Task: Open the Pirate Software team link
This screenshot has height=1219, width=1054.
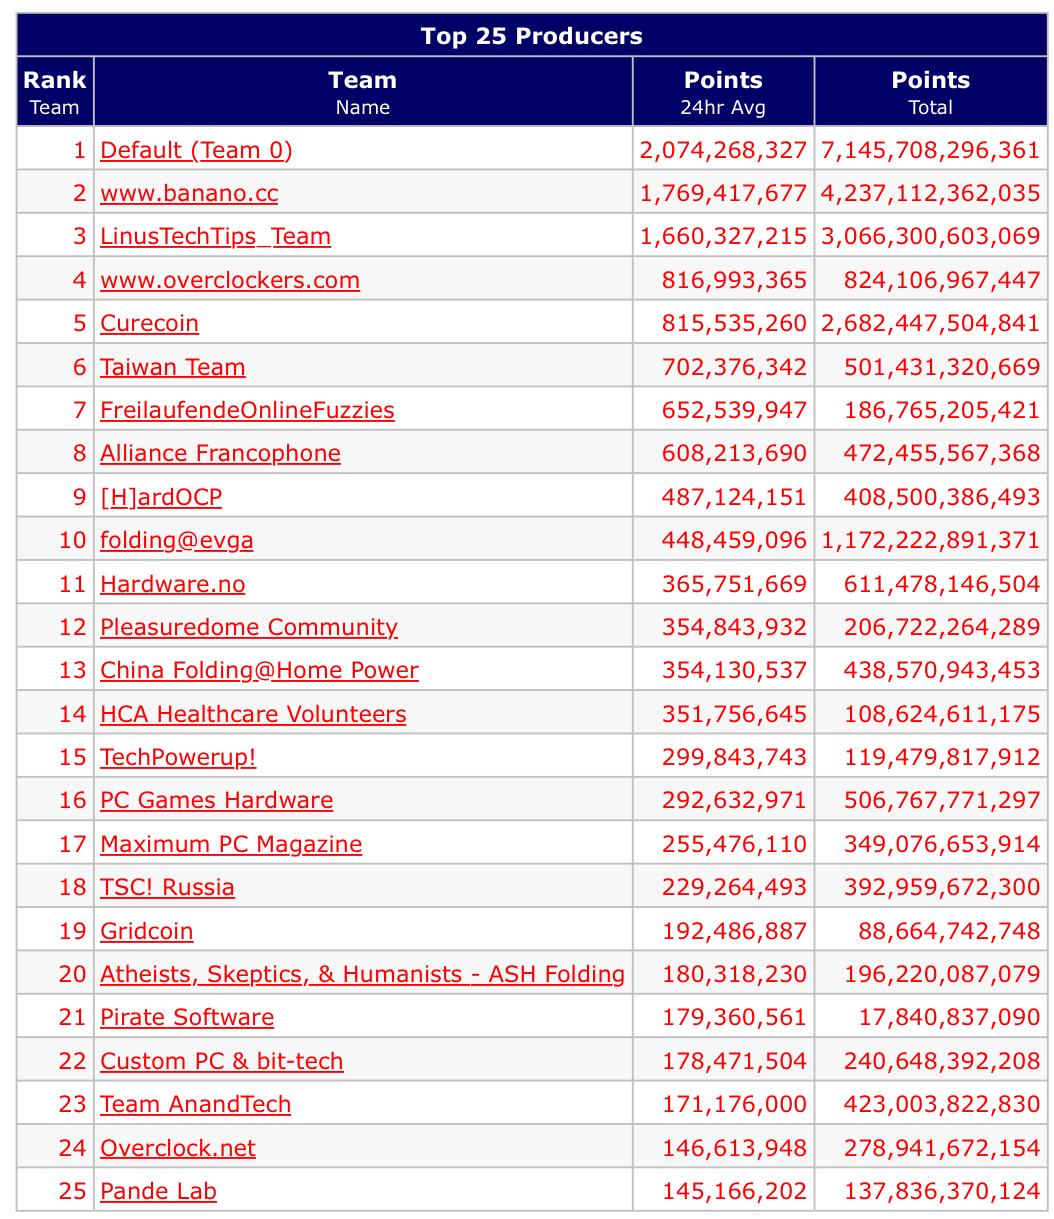Action: 187,1017
